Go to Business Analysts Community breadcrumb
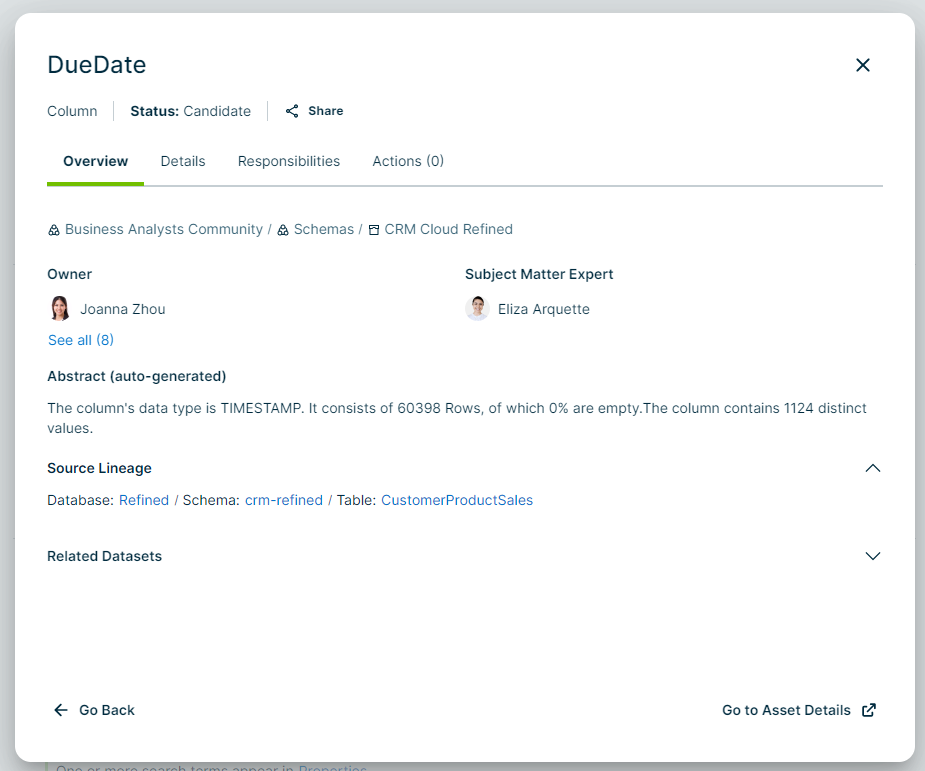The height and width of the screenshot is (771, 925). [x=164, y=229]
